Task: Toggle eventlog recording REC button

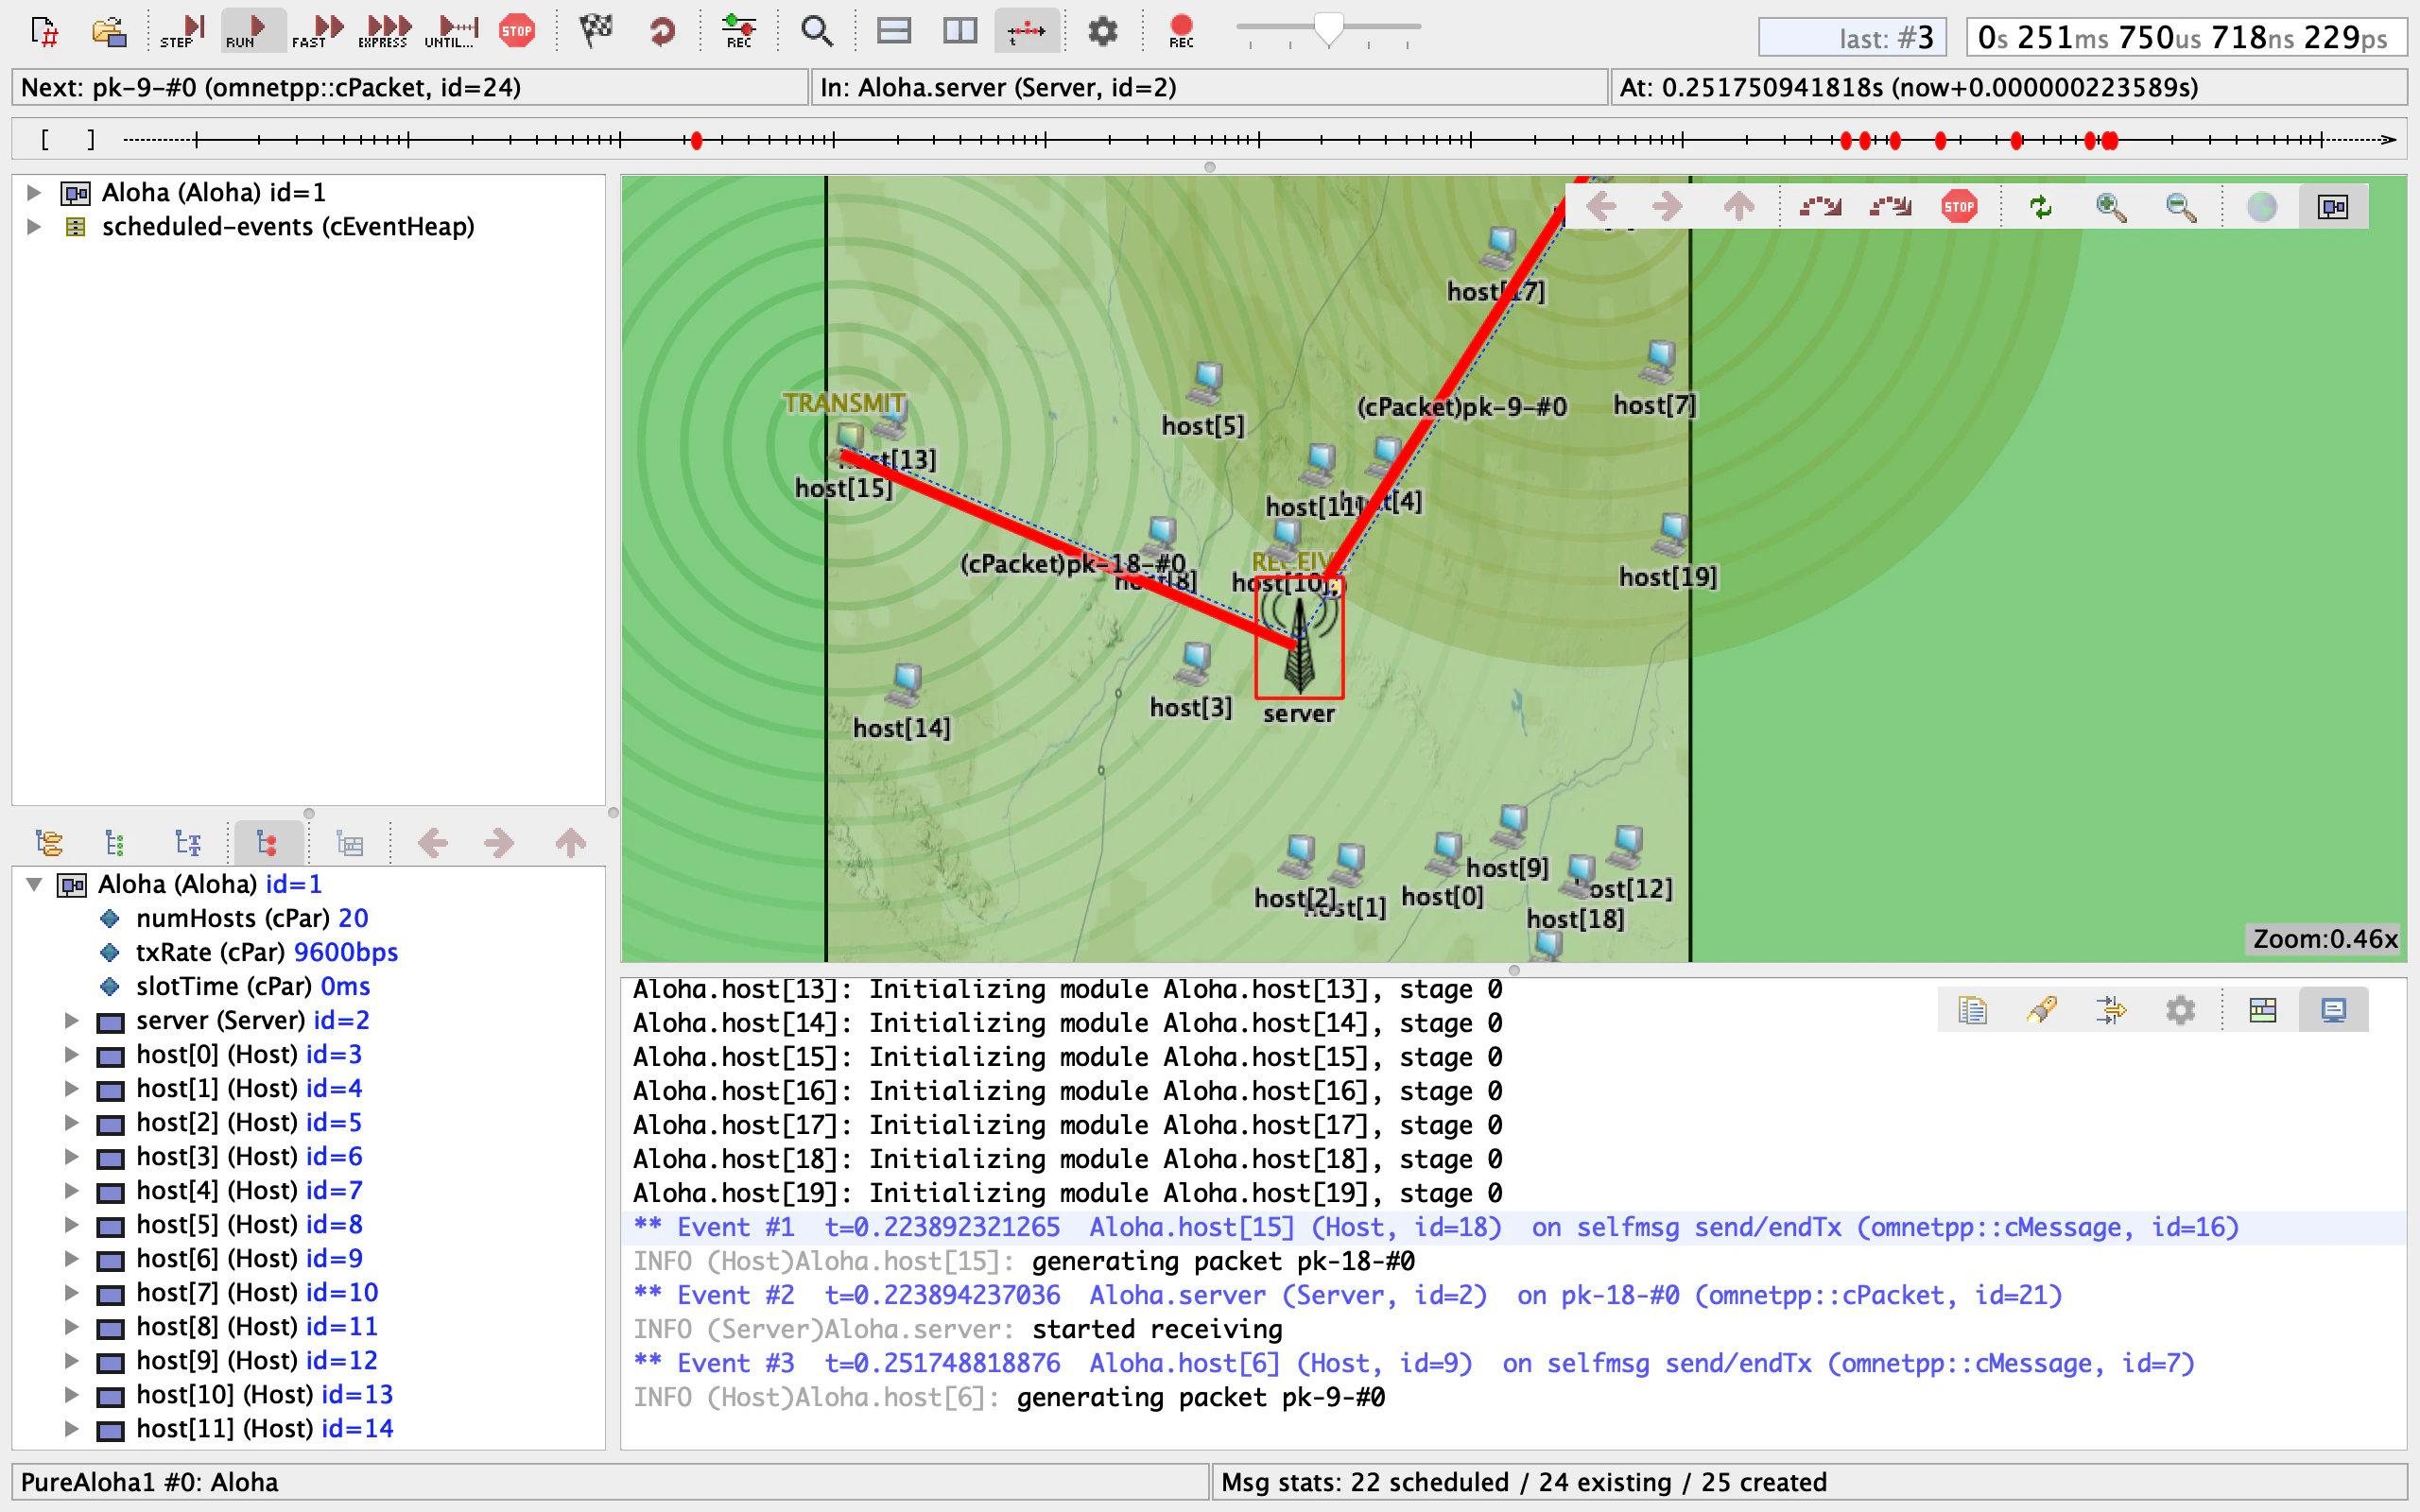Action: coord(739,30)
